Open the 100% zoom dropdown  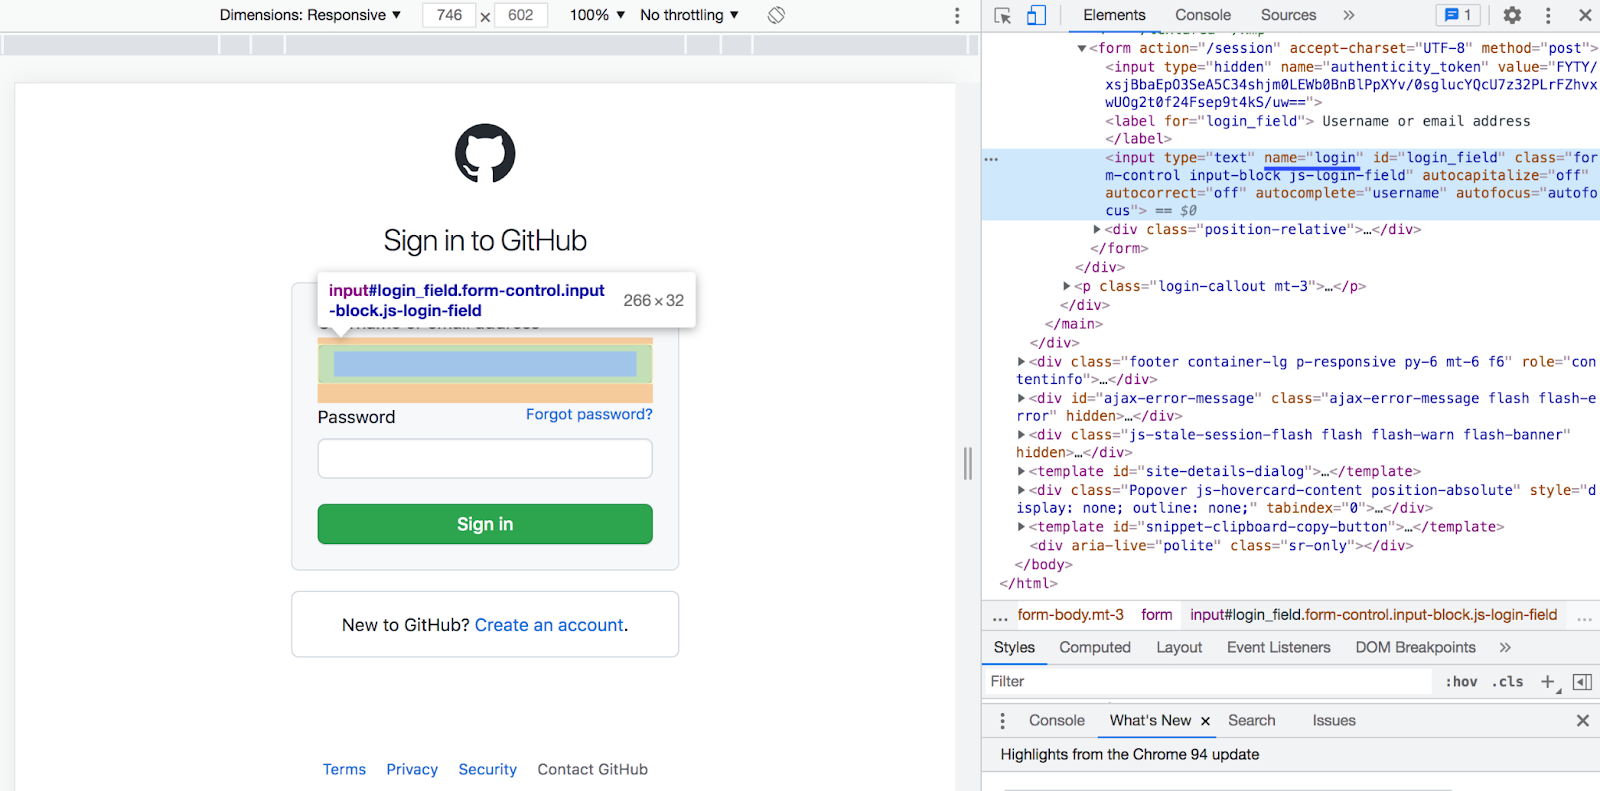(x=597, y=15)
